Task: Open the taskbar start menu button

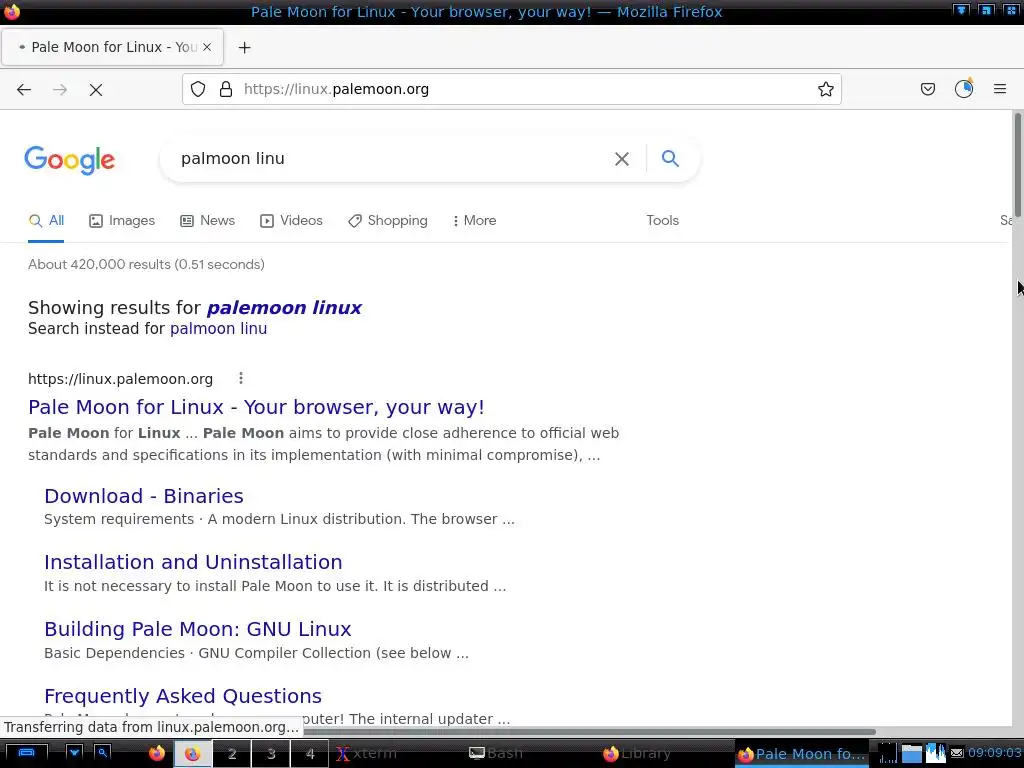Action: pyautogui.click(x=26, y=753)
